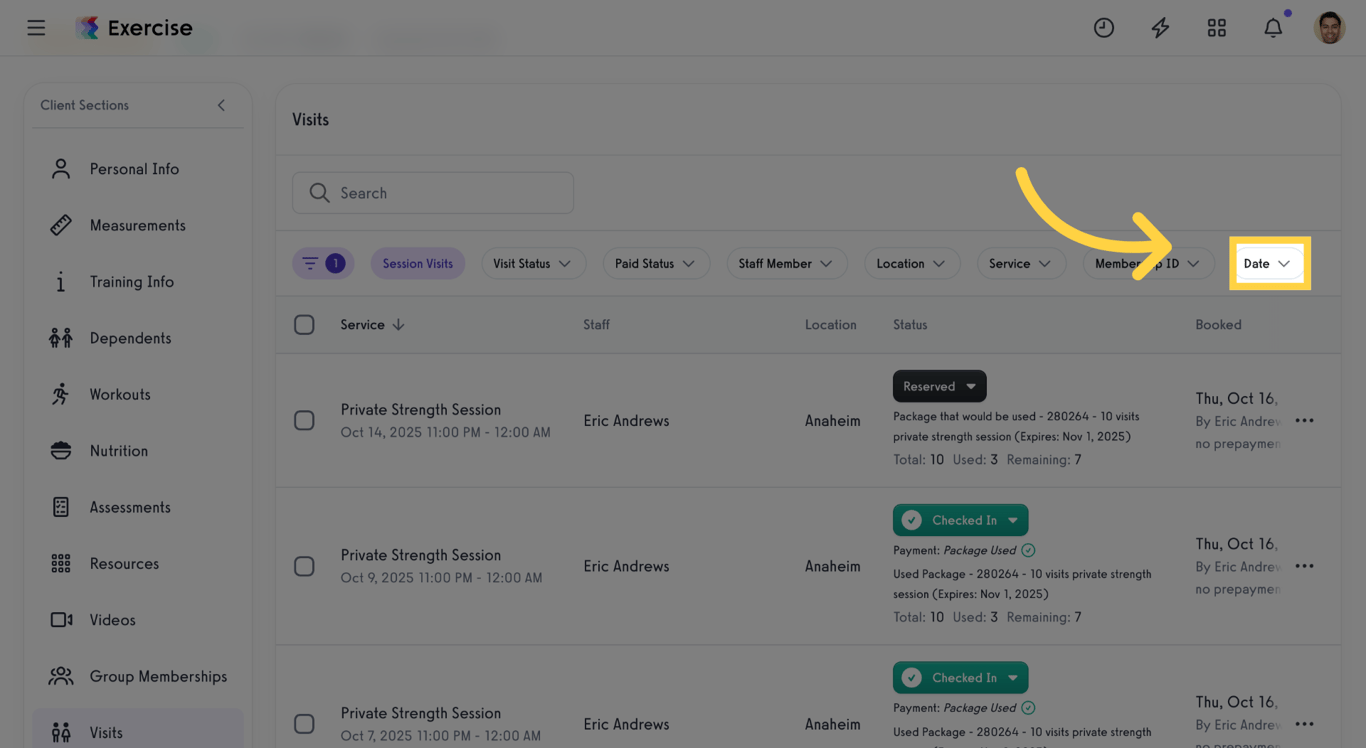The height and width of the screenshot is (748, 1366).
Task: Select the Nutrition sidebar item
Action: (120, 450)
